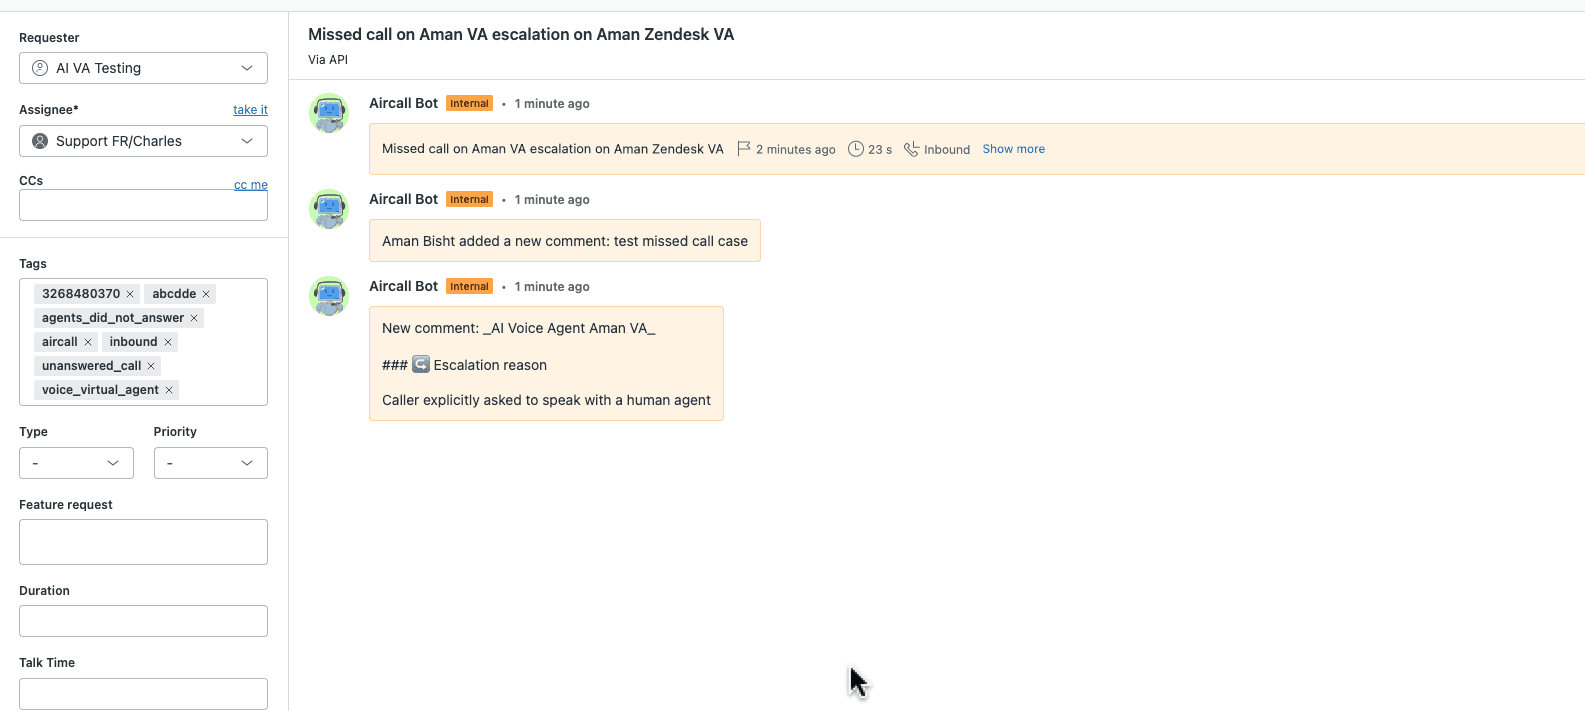Delete the agents_did_not_answer tag
The image size is (1585, 711).
tap(194, 318)
